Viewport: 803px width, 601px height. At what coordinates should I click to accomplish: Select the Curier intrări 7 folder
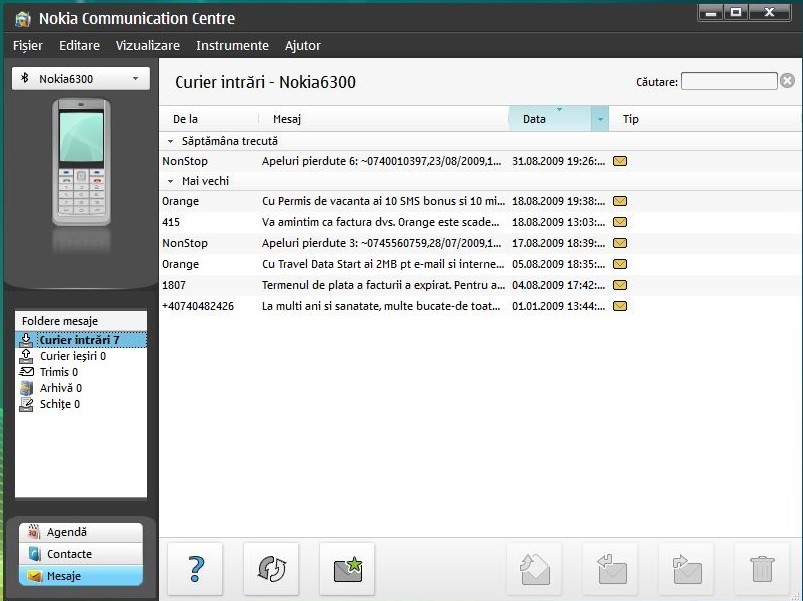click(79, 340)
